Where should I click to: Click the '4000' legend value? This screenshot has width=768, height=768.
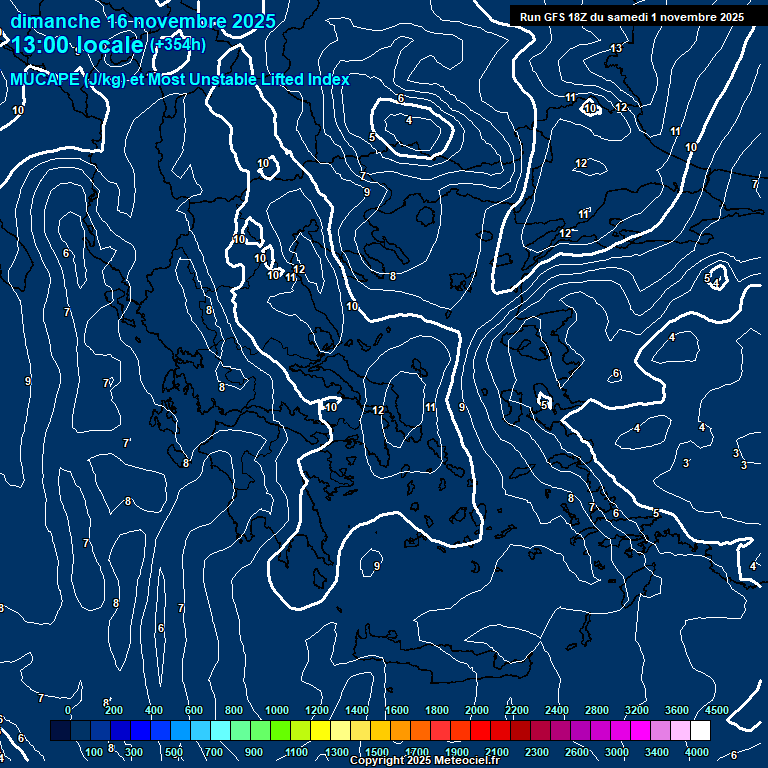(x=697, y=752)
